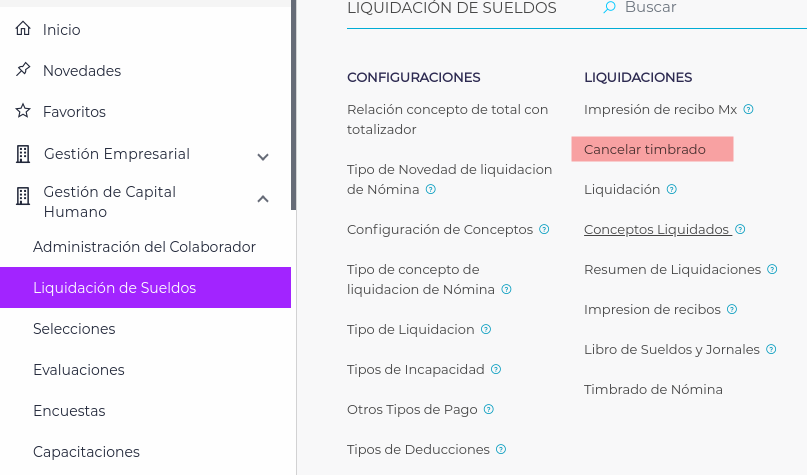
Task: Open the Evaluaciones sidebar item
Action: (x=79, y=370)
